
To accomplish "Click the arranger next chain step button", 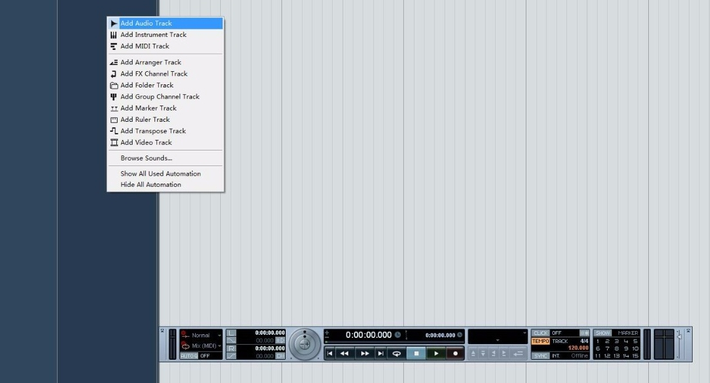I will click(483, 353).
